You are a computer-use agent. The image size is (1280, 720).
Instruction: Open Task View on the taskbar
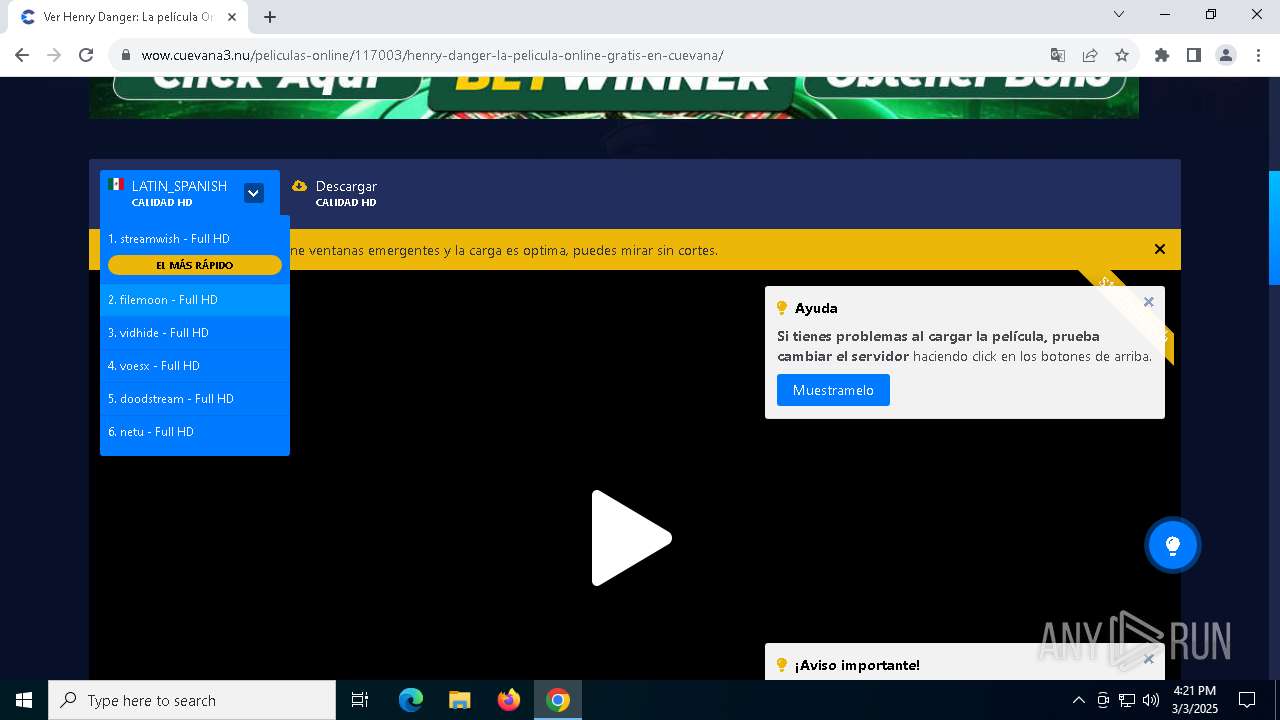tap(360, 700)
